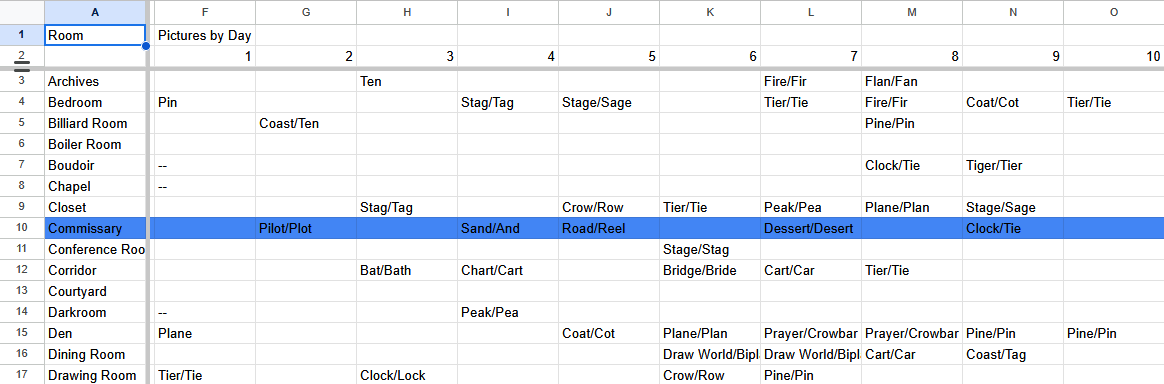The image size is (1164, 384).
Task: Click the frozen row divider handle under row 2
Action: click(22, 68)
